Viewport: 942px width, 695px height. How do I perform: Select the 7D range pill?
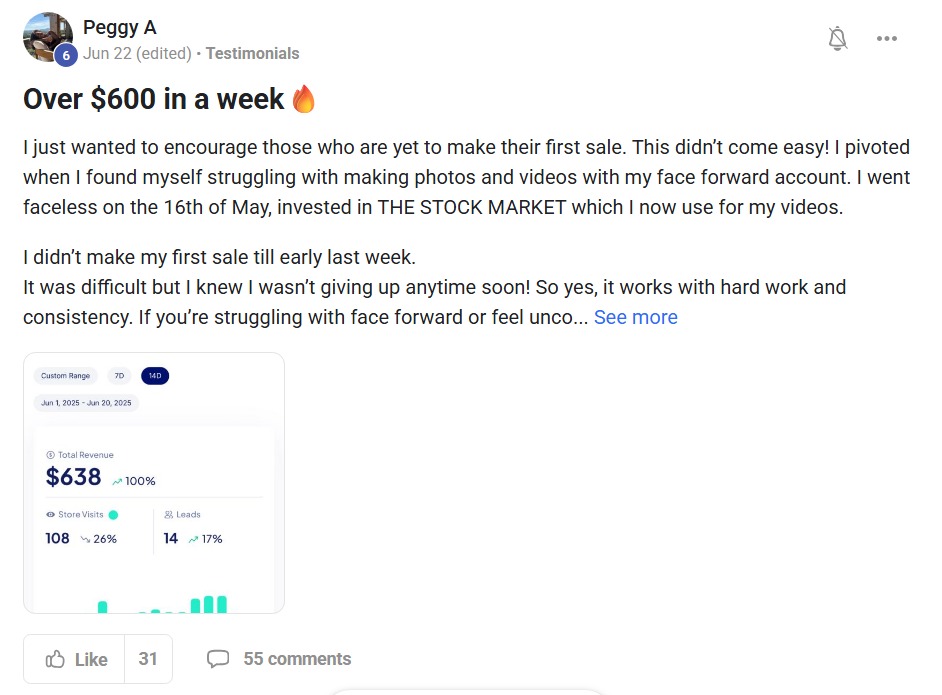tap(119, 376)
